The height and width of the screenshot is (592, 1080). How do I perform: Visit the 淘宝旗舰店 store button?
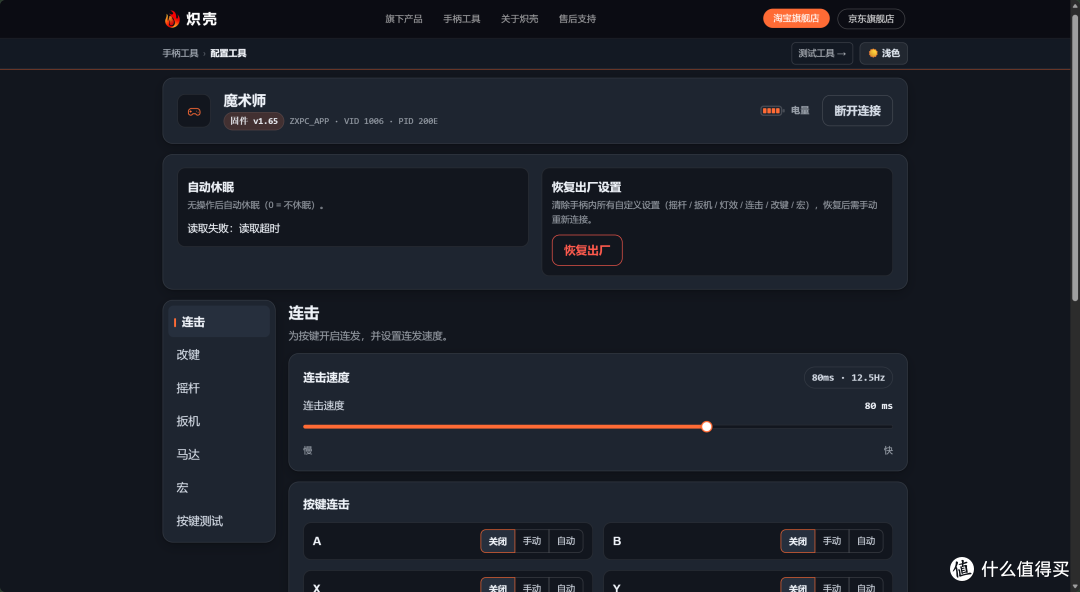coord(796,19)
